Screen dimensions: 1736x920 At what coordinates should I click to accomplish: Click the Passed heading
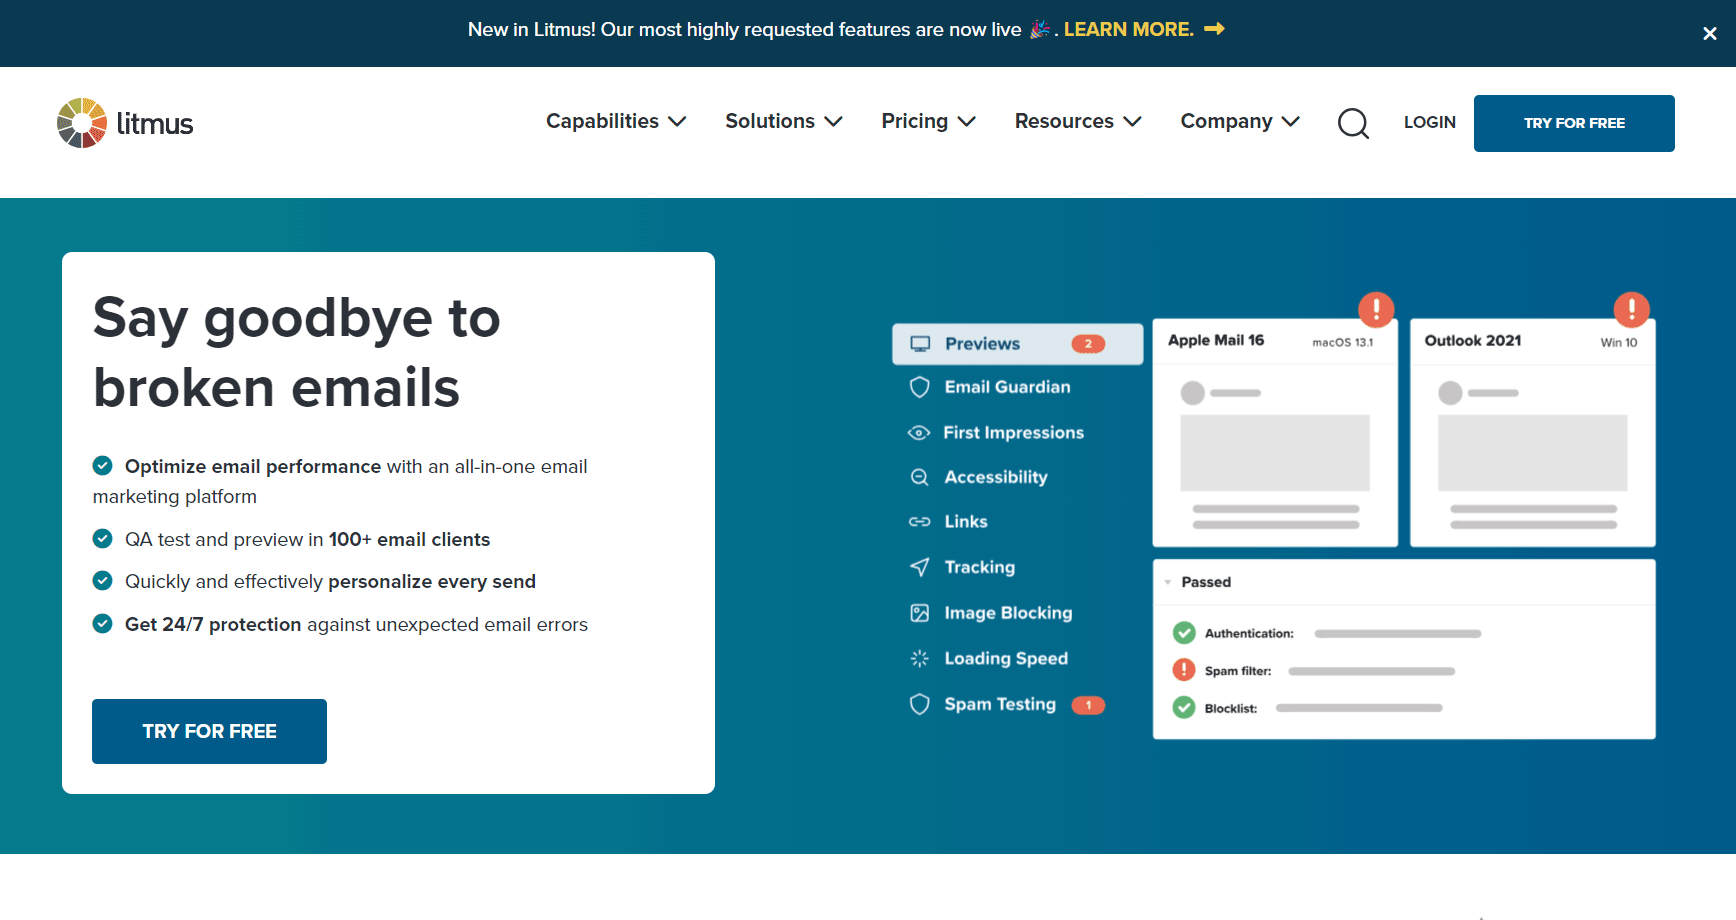[1206, 582]
